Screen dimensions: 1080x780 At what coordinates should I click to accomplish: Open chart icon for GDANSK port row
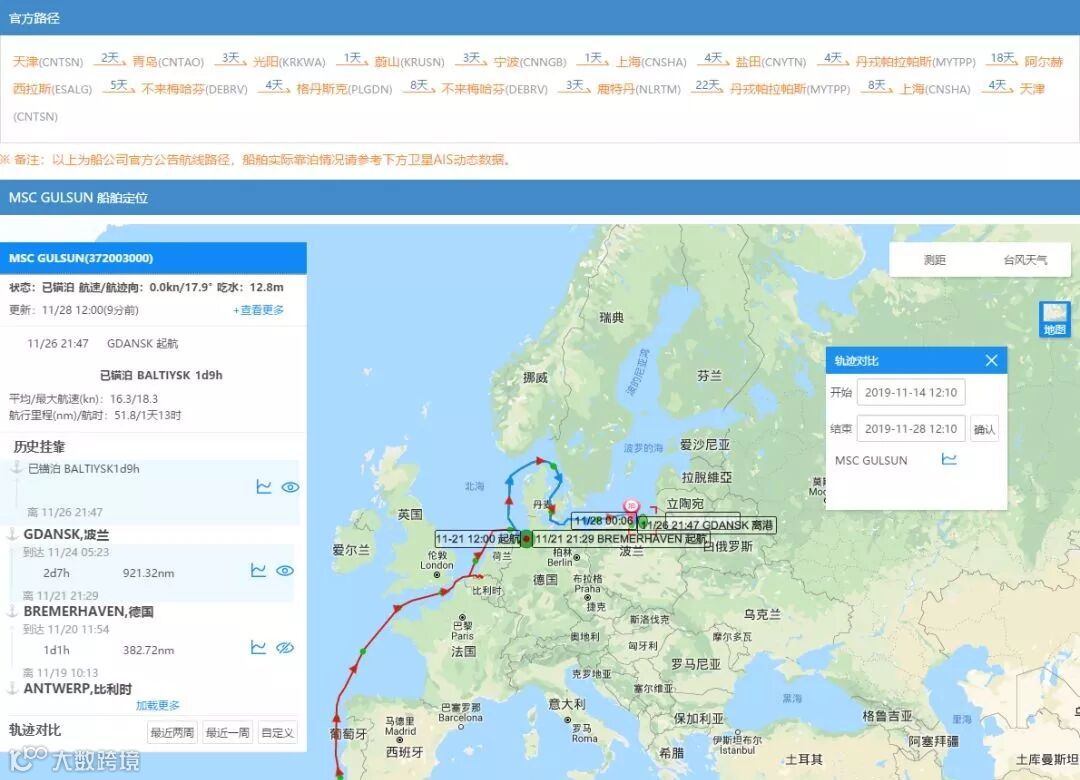click(258, 571)
